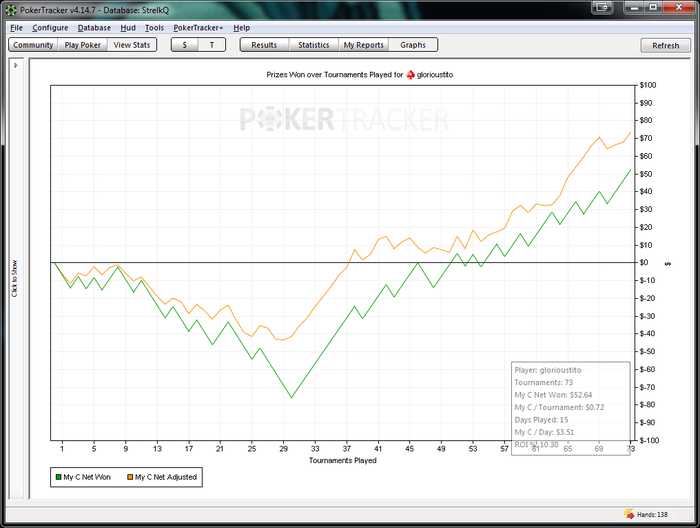Screen dimensions: 700x528
Task: Click the orange My C Net Adjusted legend swatch
Action: (x=130, y=477)
